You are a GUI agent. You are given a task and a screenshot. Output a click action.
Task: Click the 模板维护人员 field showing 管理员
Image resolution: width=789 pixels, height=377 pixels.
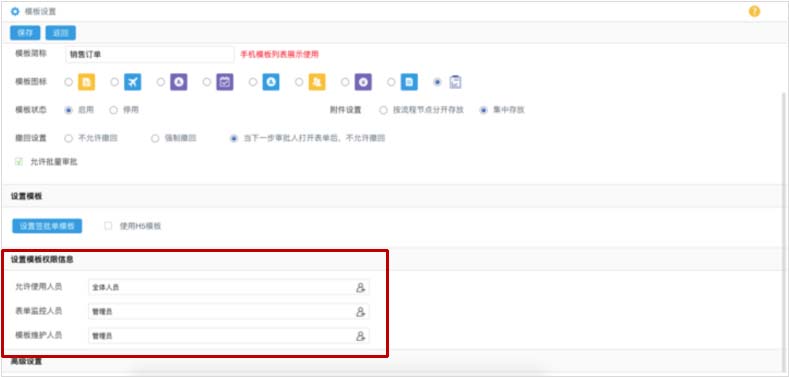tap(228, 336)
